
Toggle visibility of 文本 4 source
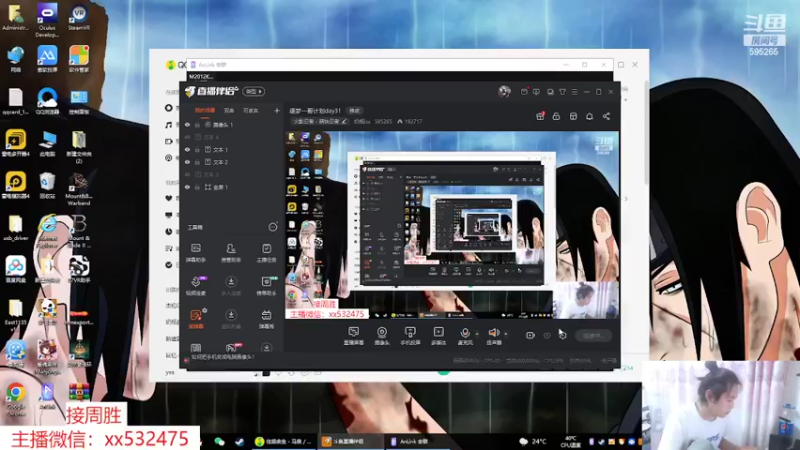(x=187, y=137)
